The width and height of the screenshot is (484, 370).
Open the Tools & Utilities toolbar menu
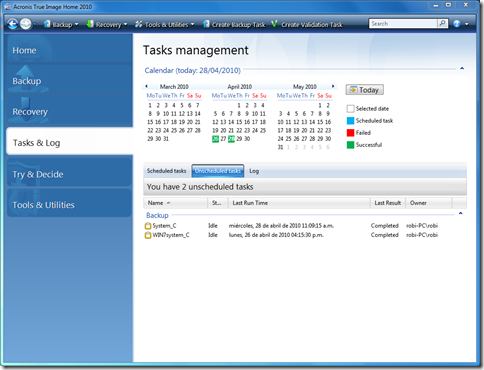[164, 24]
